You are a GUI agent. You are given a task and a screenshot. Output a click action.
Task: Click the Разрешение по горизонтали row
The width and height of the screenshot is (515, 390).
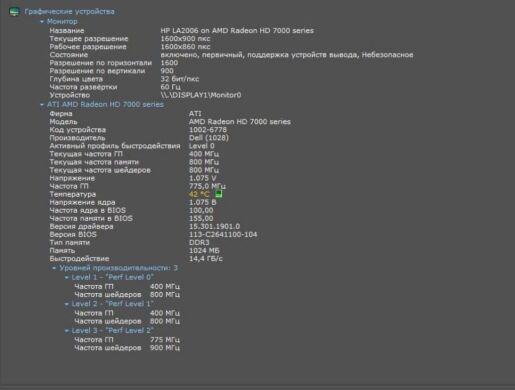click(114, 63)
